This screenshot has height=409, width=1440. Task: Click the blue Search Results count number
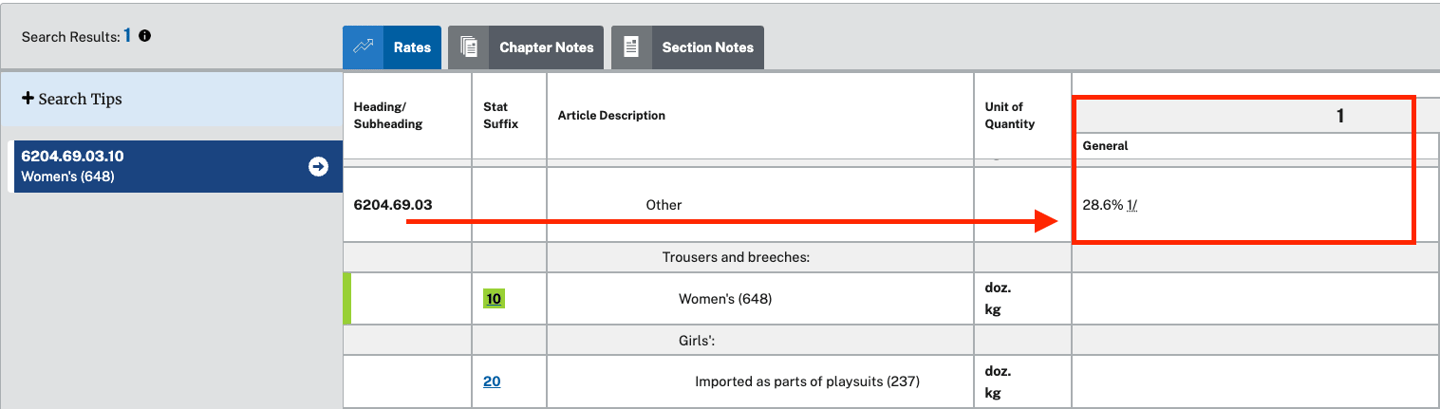point(128,36)
